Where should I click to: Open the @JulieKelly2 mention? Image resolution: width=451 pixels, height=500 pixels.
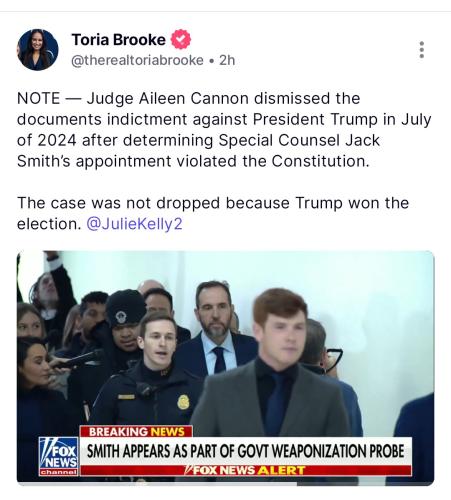pyautogui.click(x=134, y=224)
